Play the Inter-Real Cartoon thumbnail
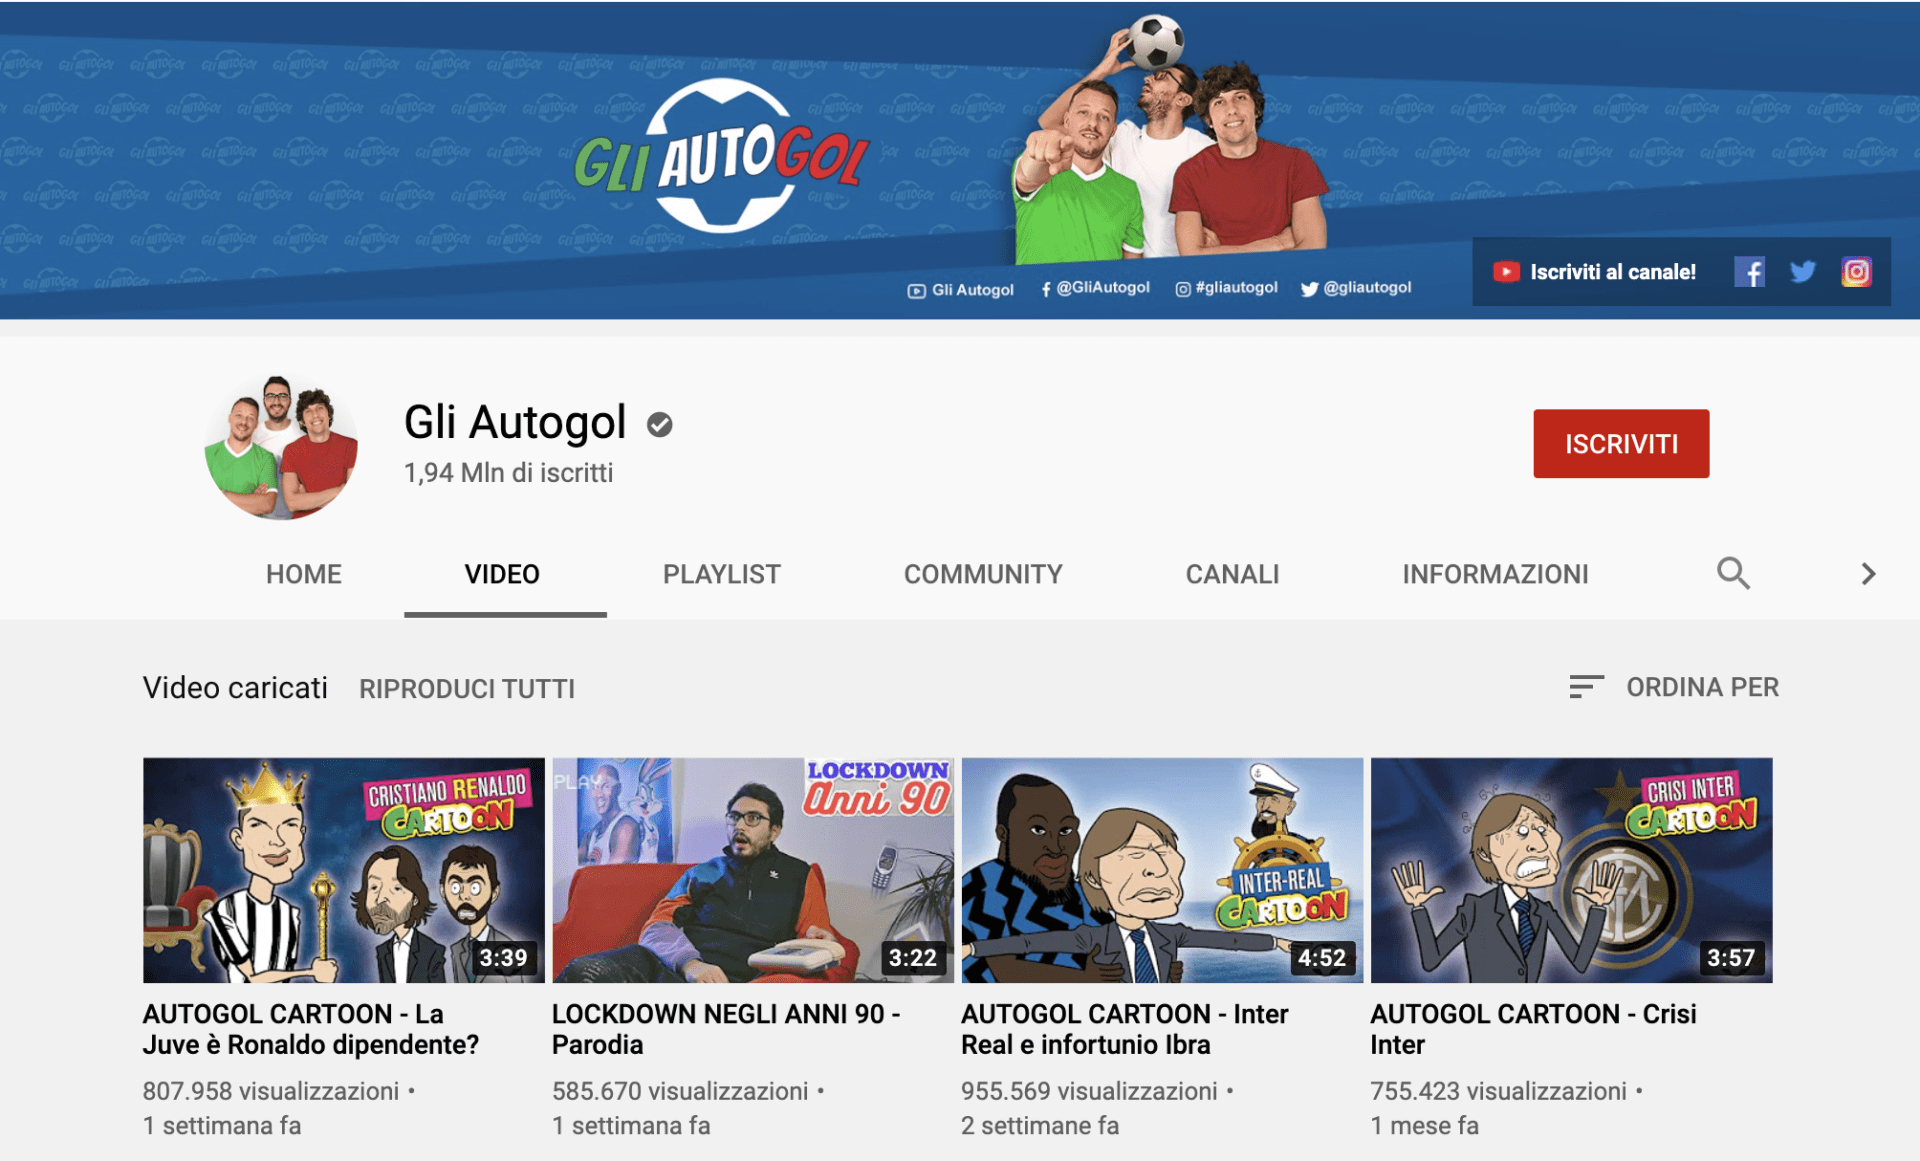 (1162, 870)
